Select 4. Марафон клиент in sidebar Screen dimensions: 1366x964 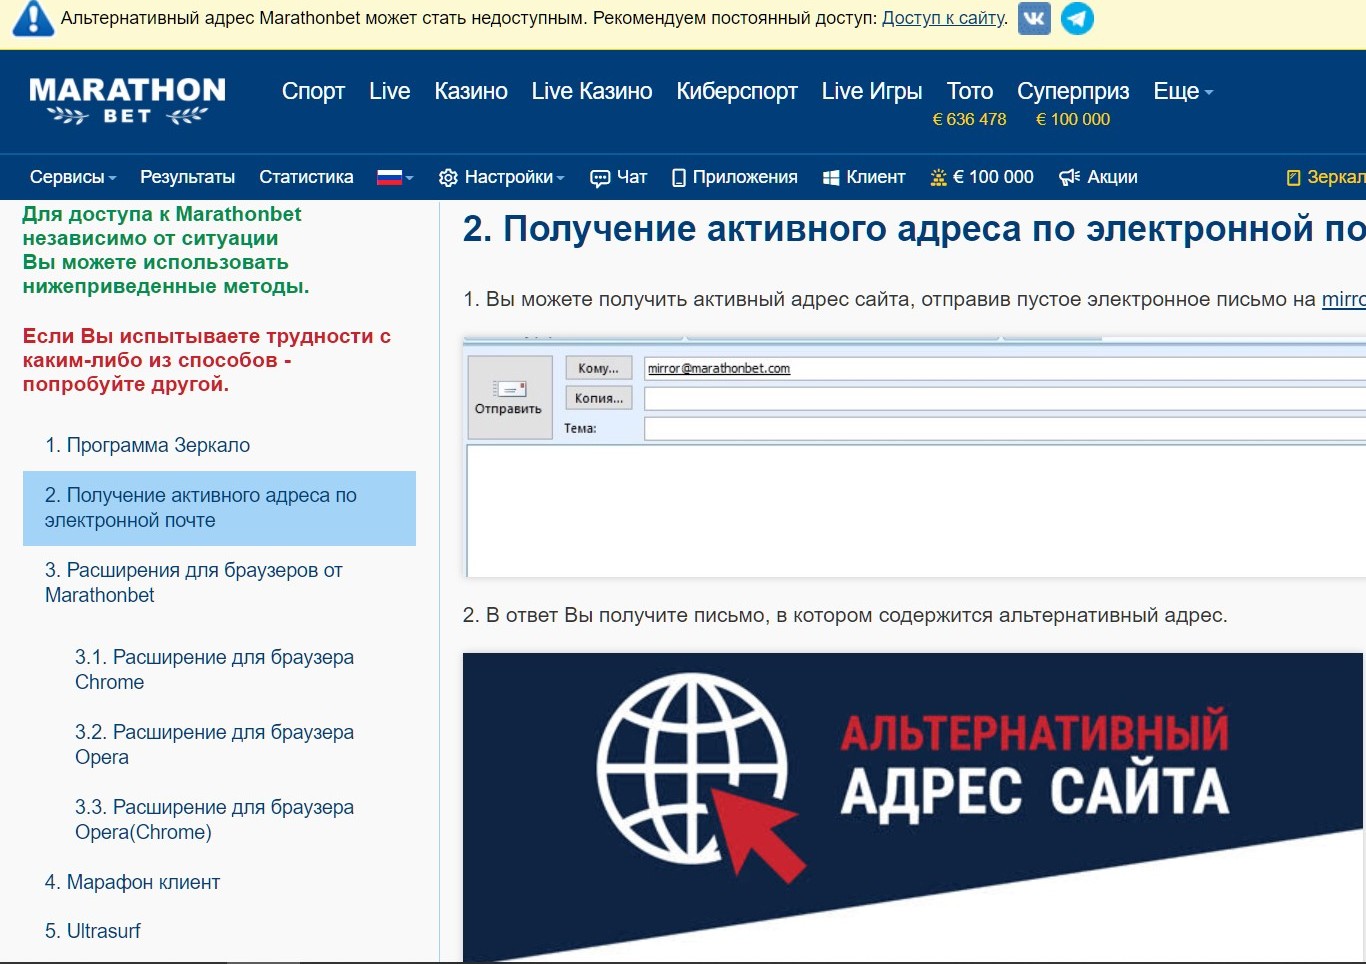point(132,882)
